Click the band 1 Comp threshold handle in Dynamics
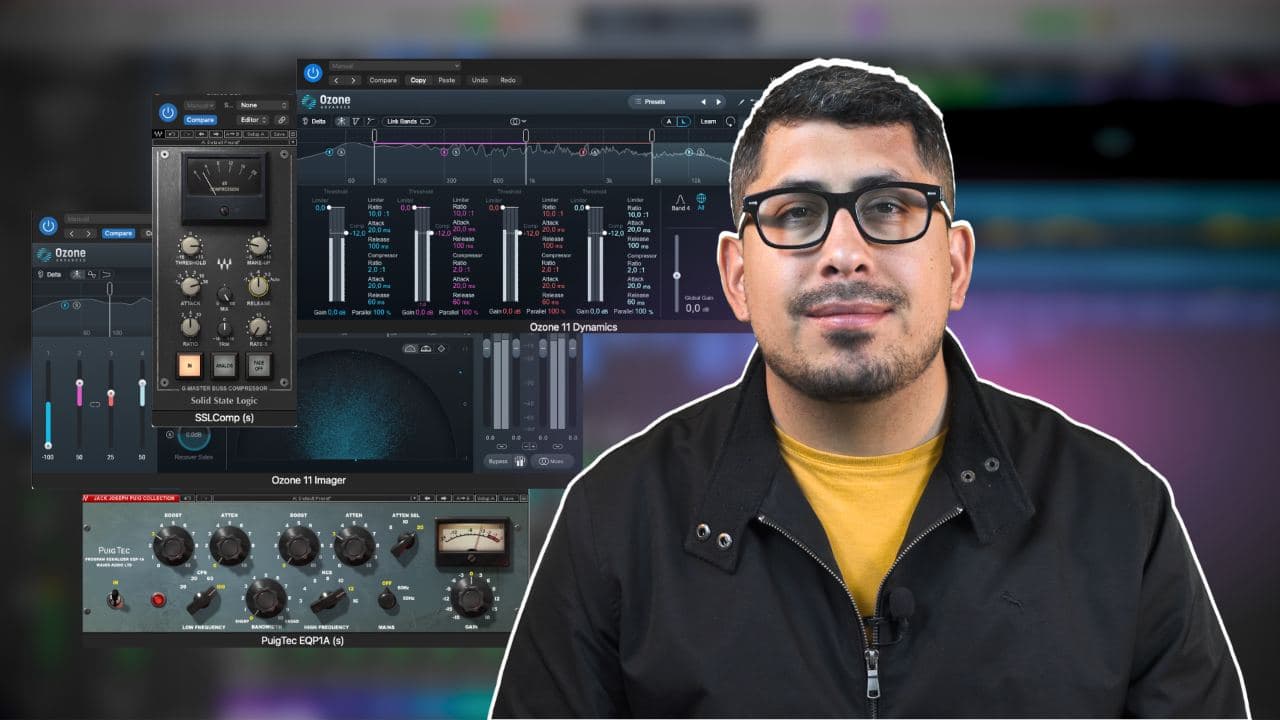 (346, 233)
